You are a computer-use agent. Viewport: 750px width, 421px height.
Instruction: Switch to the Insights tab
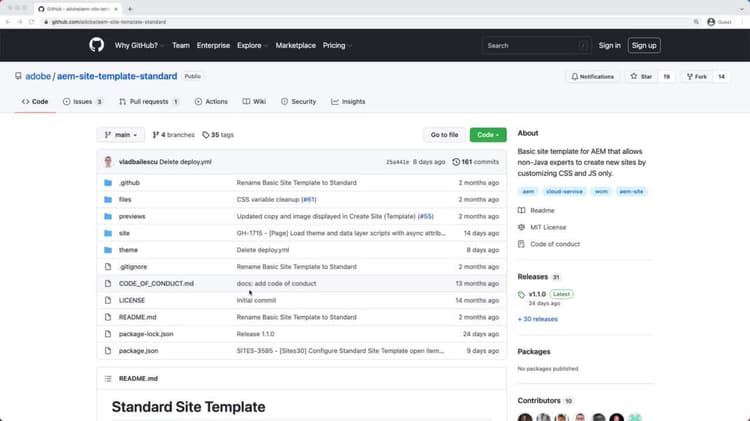(348, 101)
